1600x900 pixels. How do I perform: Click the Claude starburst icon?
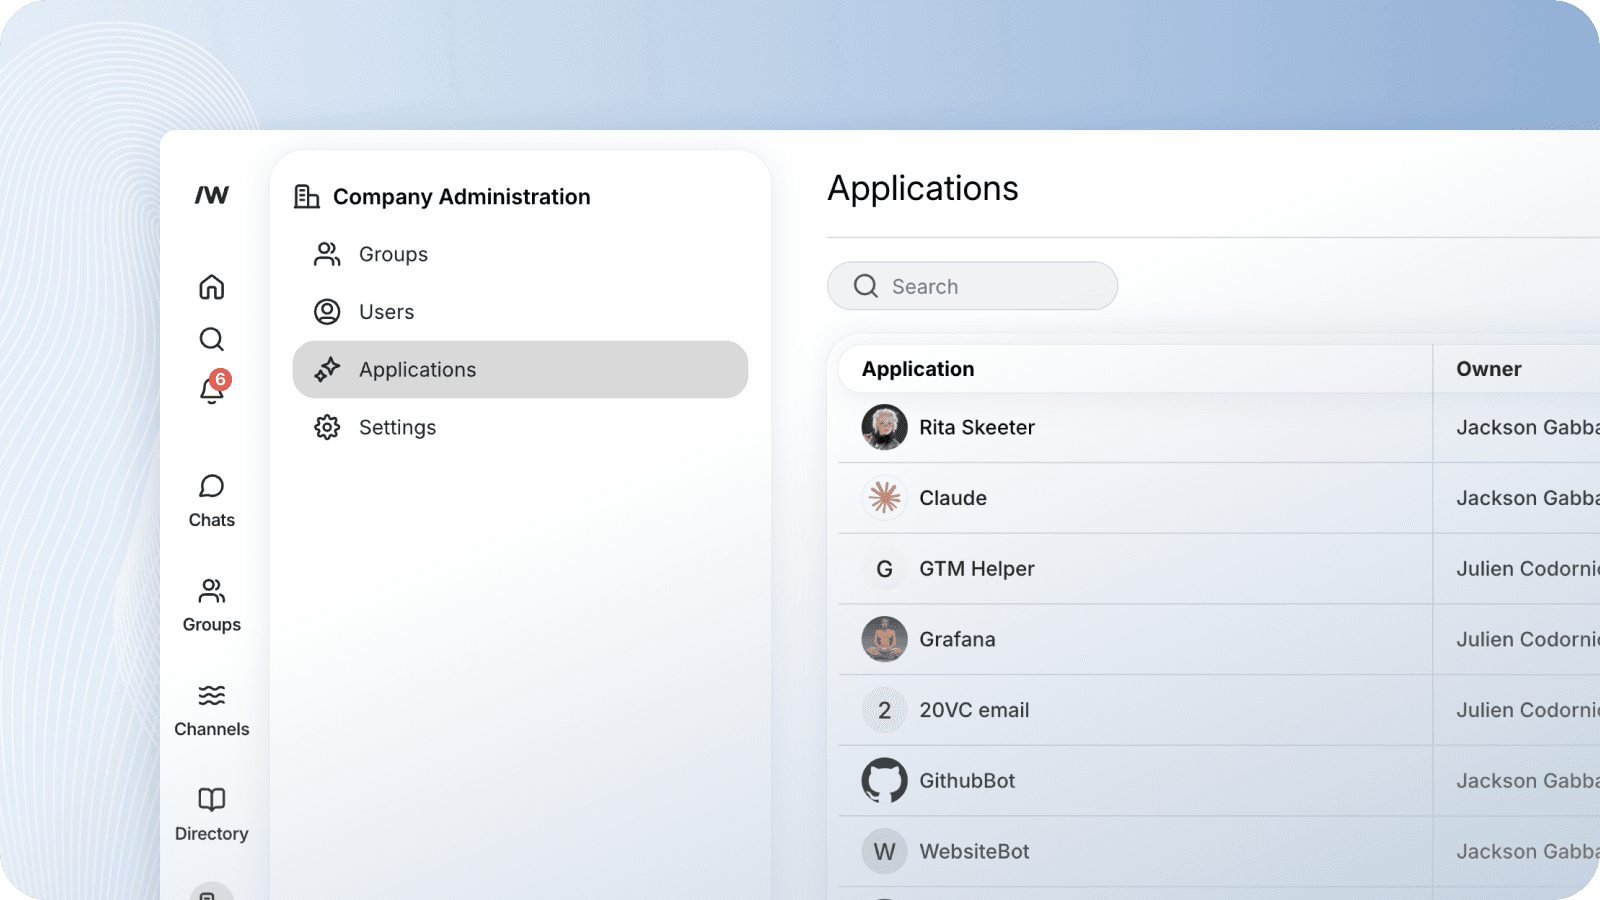(x=884, y=498)
